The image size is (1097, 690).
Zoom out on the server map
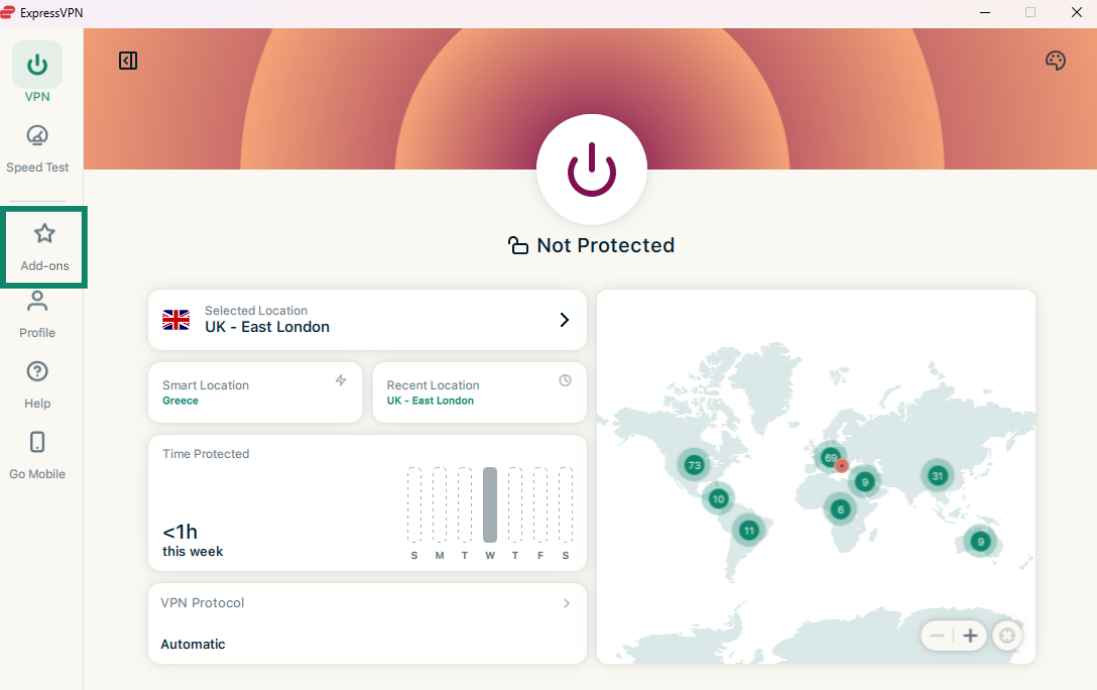[937, 636]
